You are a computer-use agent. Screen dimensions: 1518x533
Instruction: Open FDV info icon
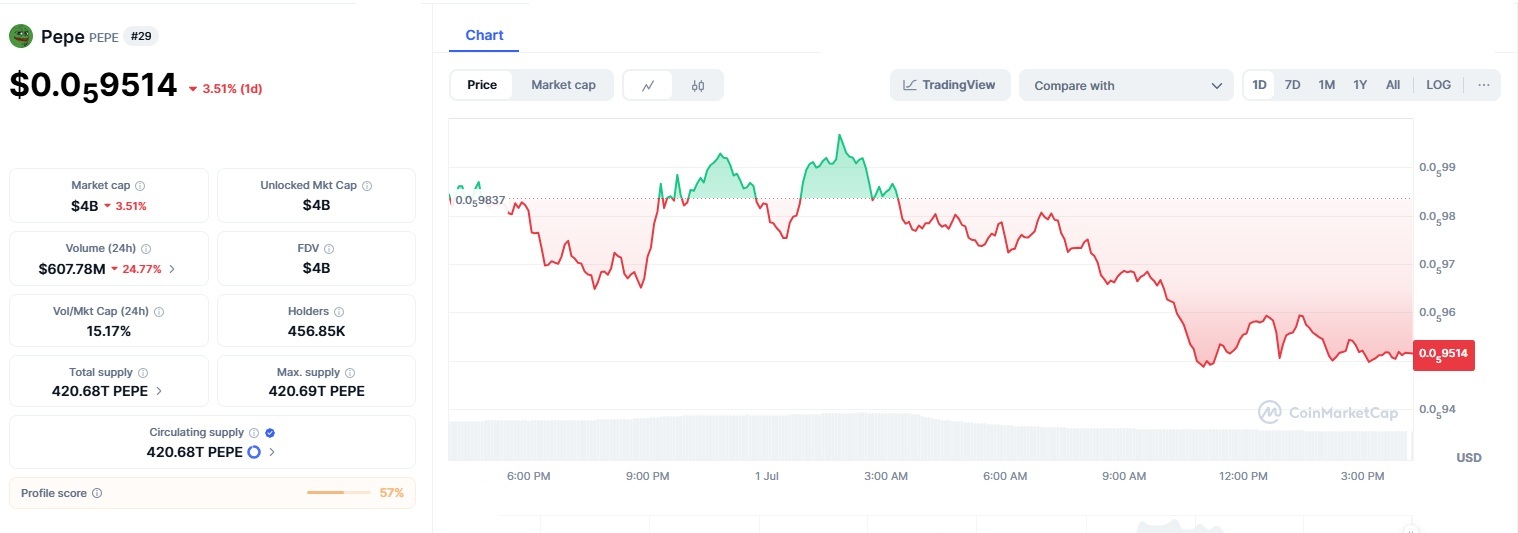(x=329, y=248)
